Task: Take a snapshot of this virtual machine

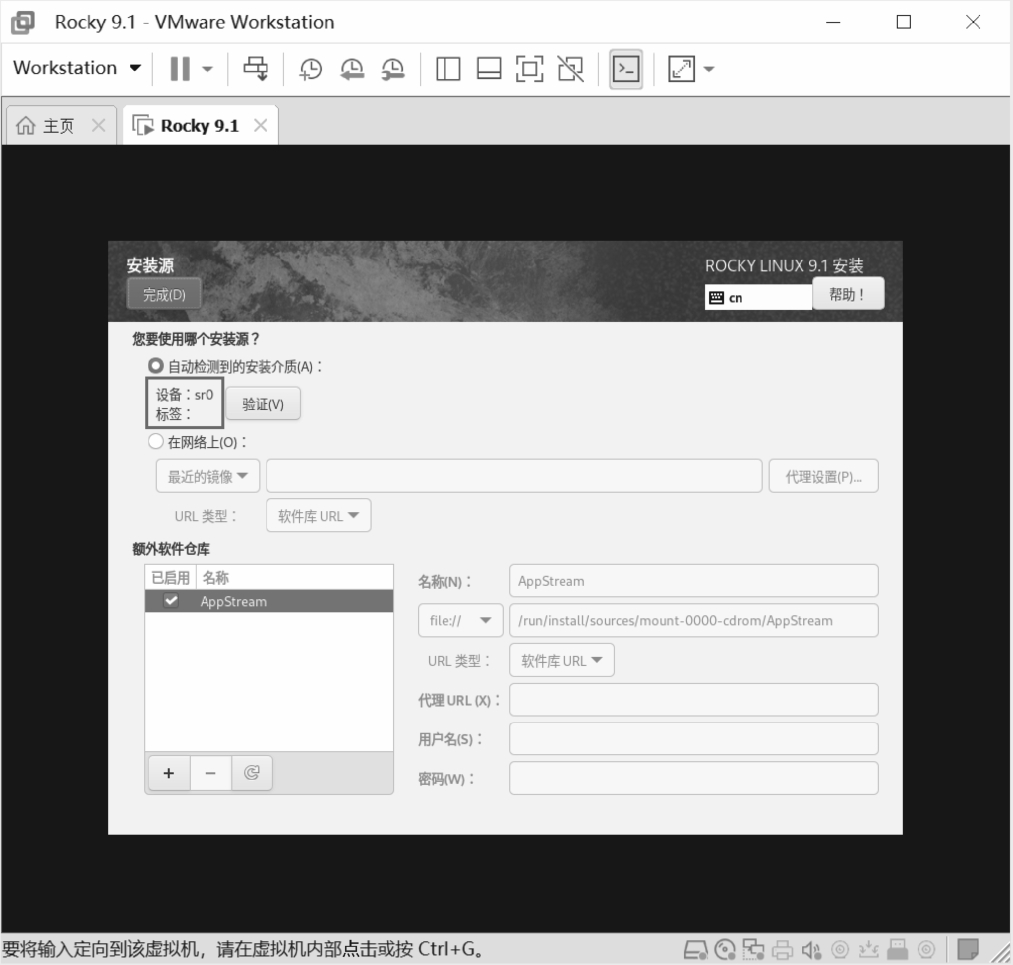Action: [311, 68]
